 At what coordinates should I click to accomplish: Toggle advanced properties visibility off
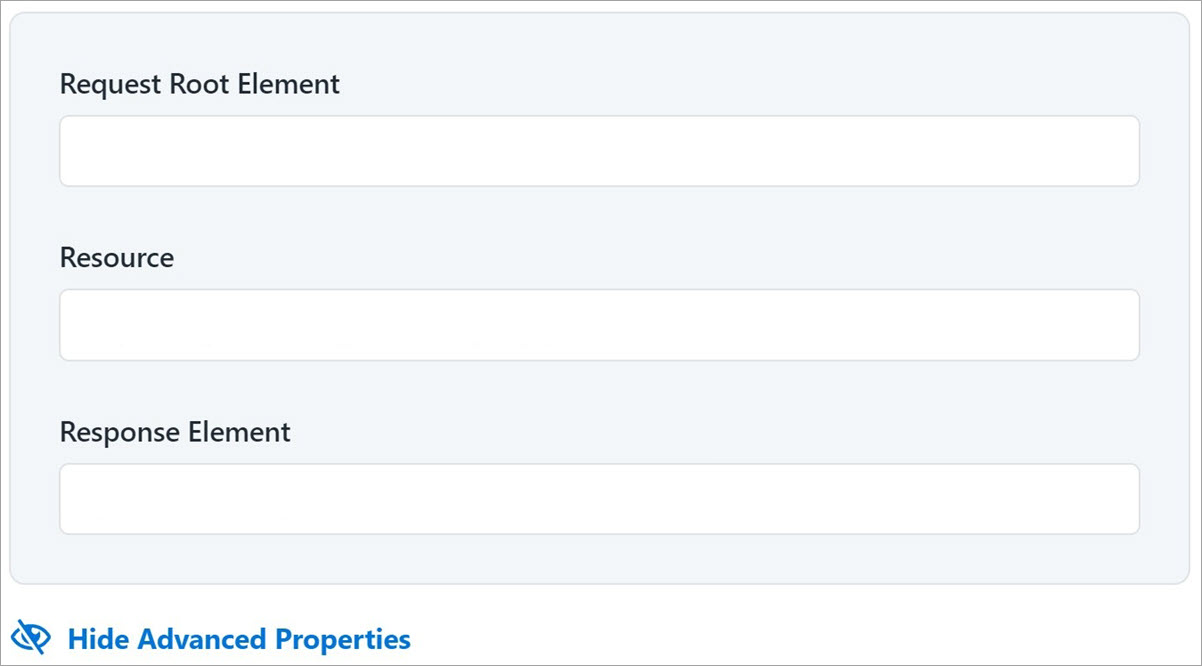coord(238,639)
